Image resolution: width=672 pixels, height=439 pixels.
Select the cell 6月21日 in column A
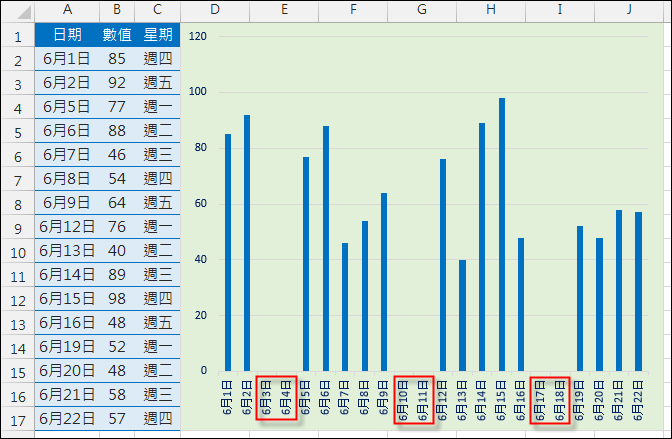click(x=67, y=395)
